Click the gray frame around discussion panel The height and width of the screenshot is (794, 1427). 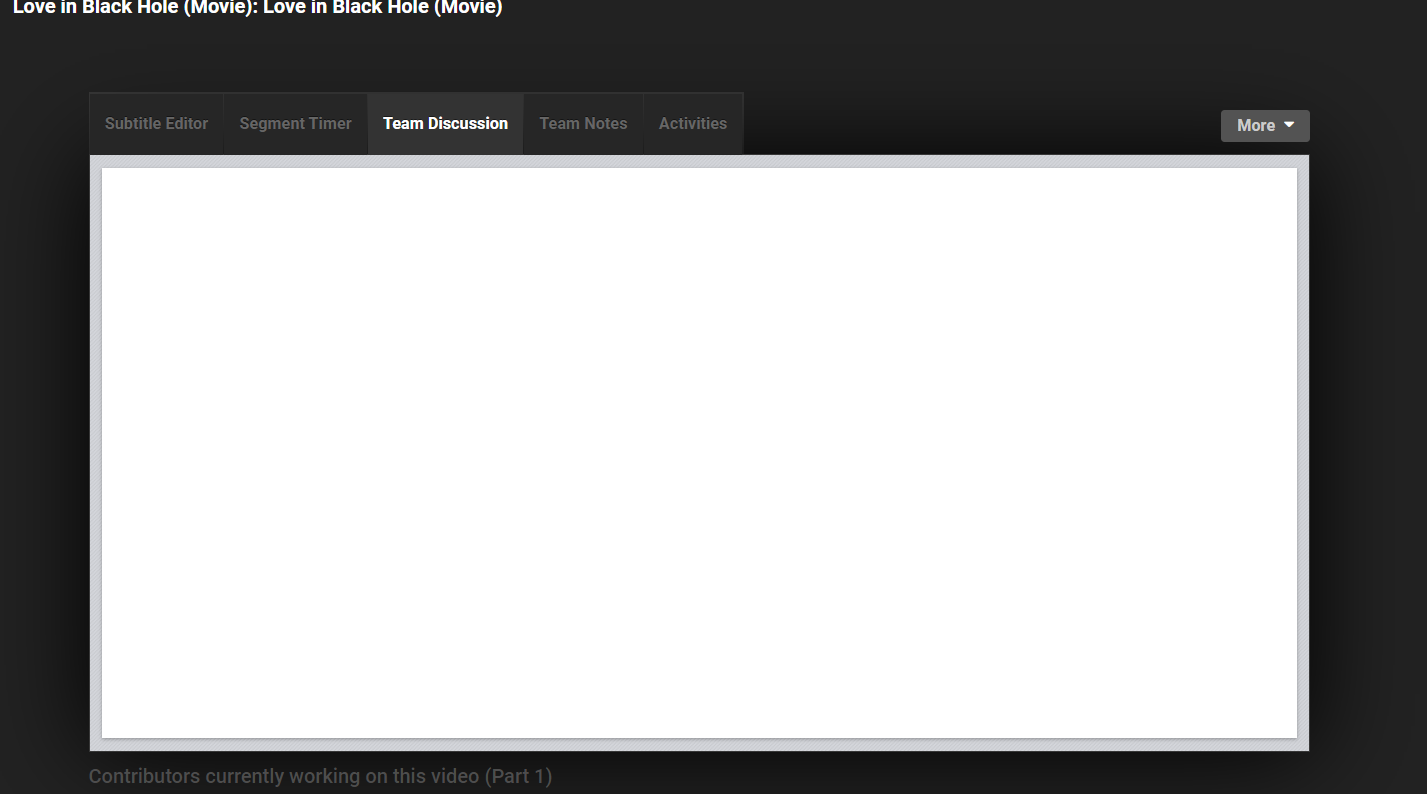(x=95, y=452)
